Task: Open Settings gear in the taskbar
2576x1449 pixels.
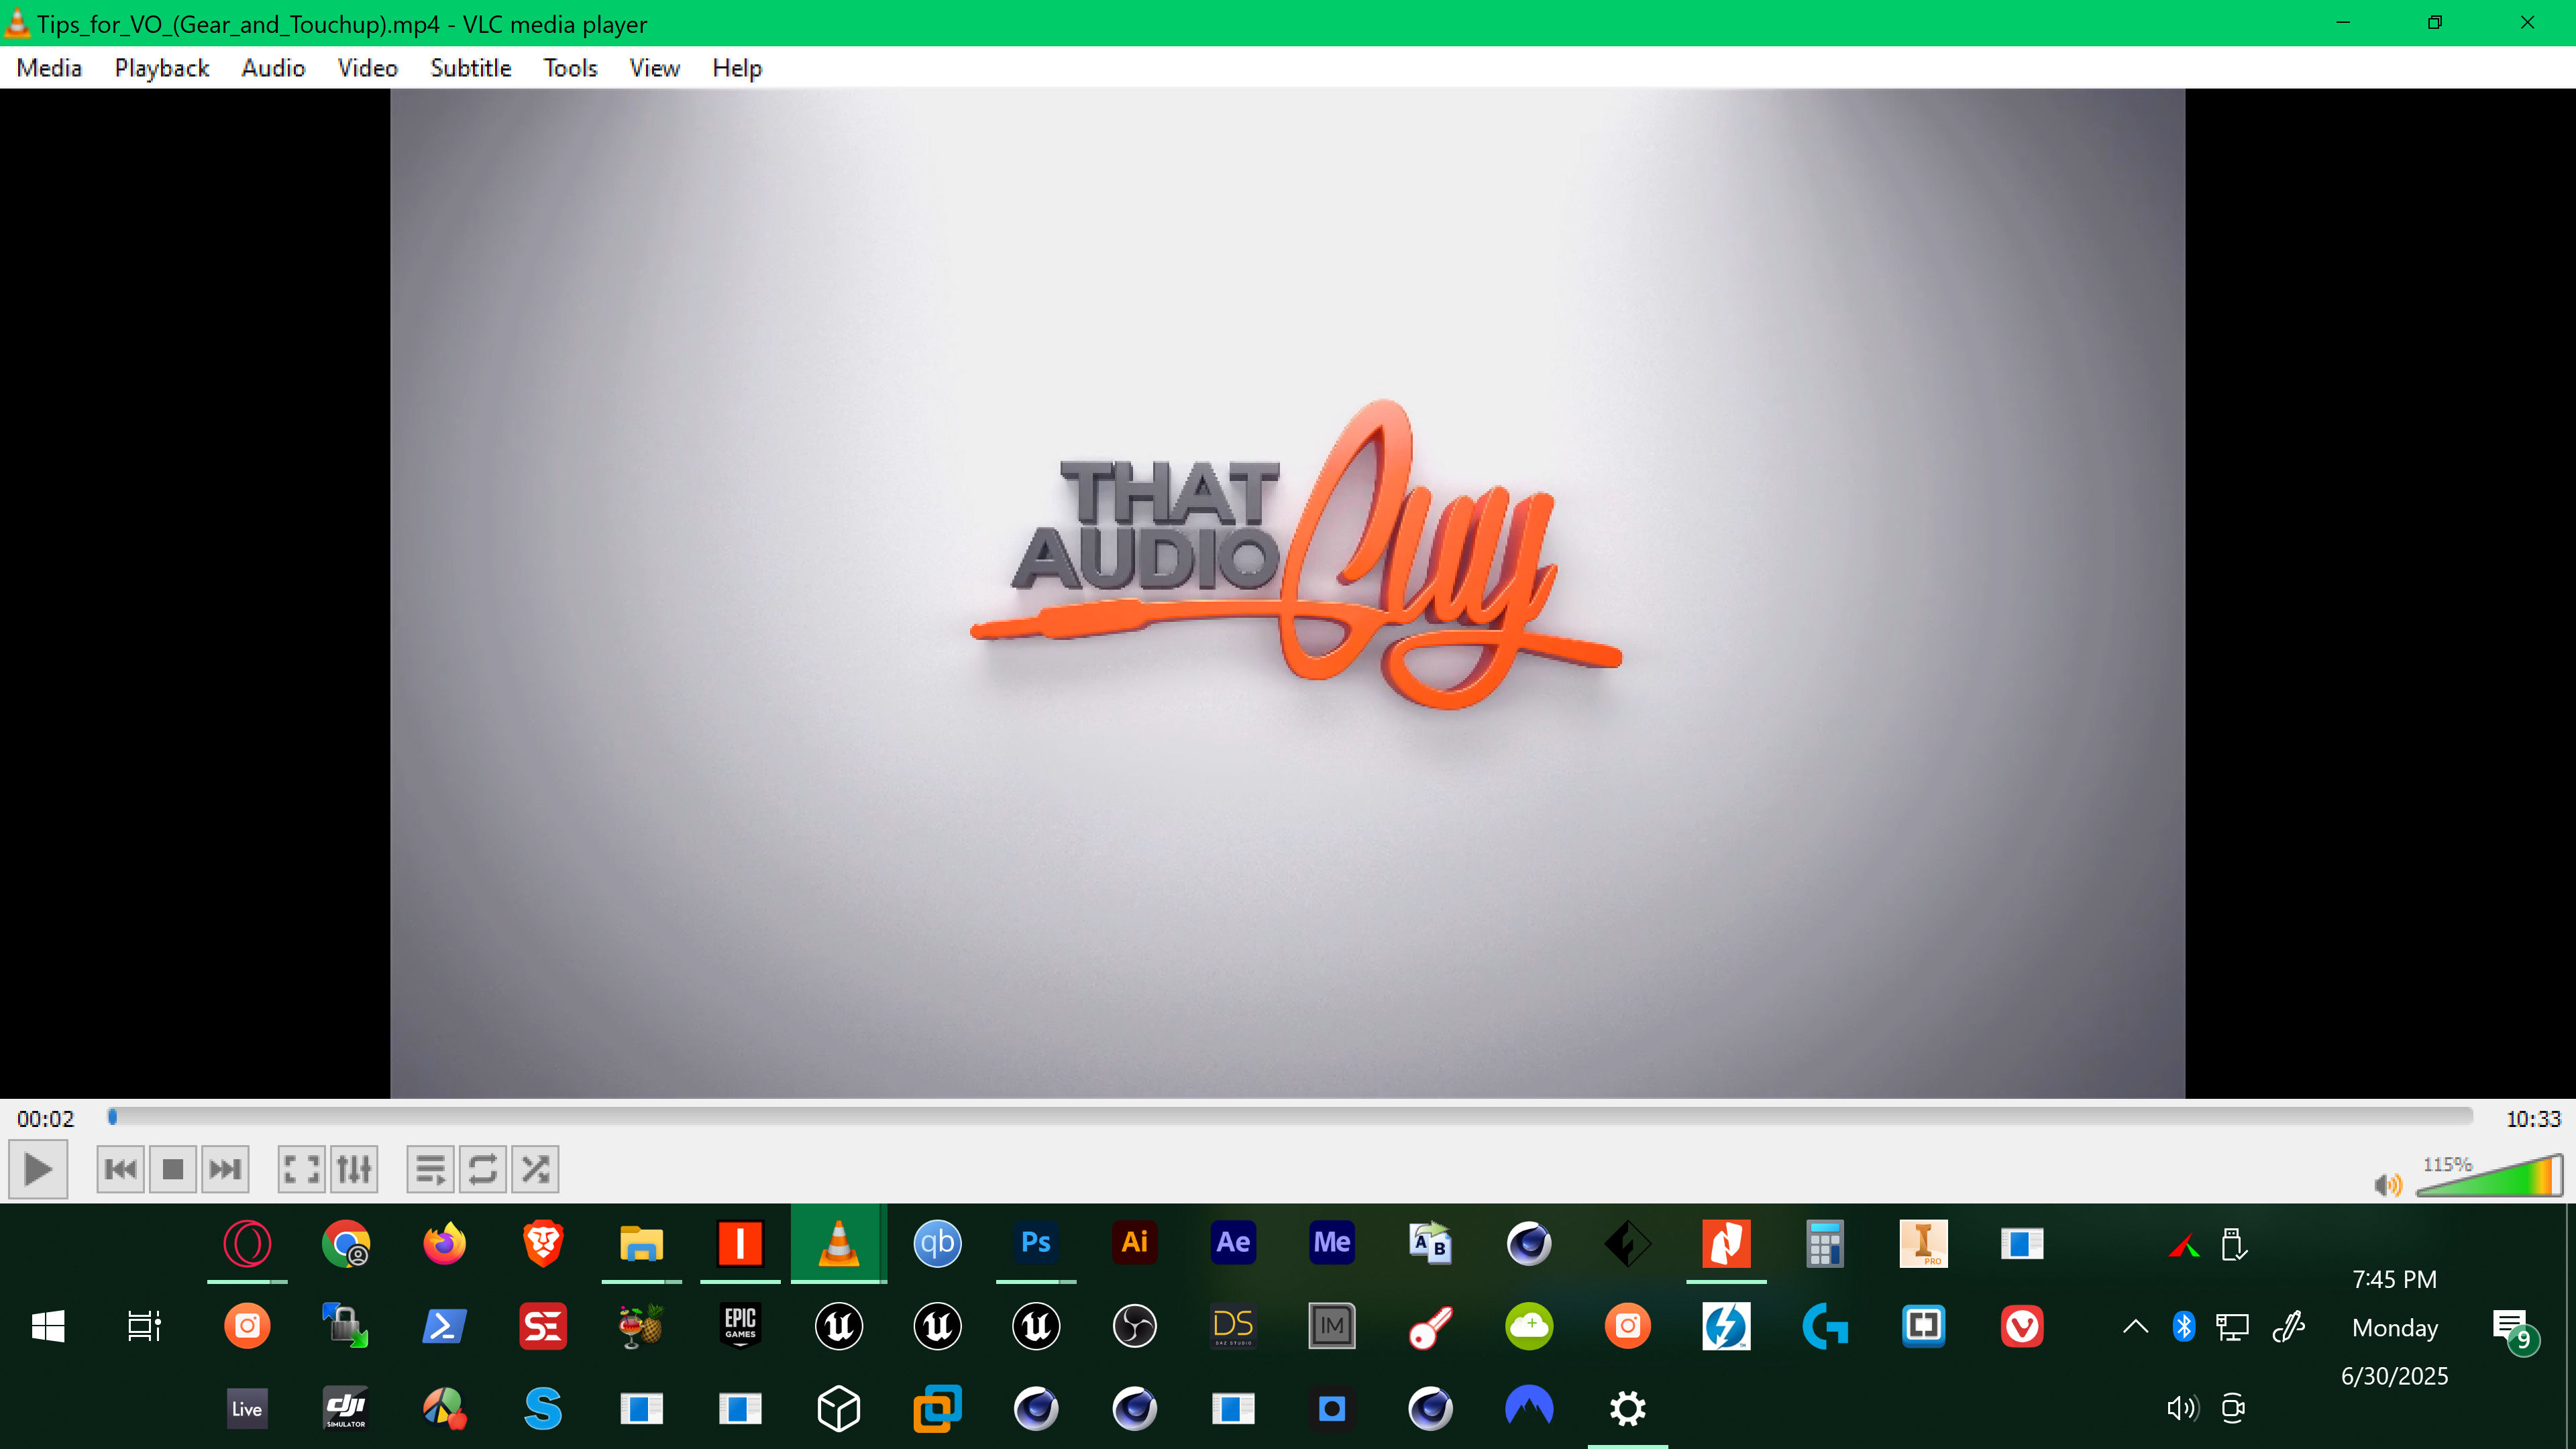Action: (x=1628, y=1409)
